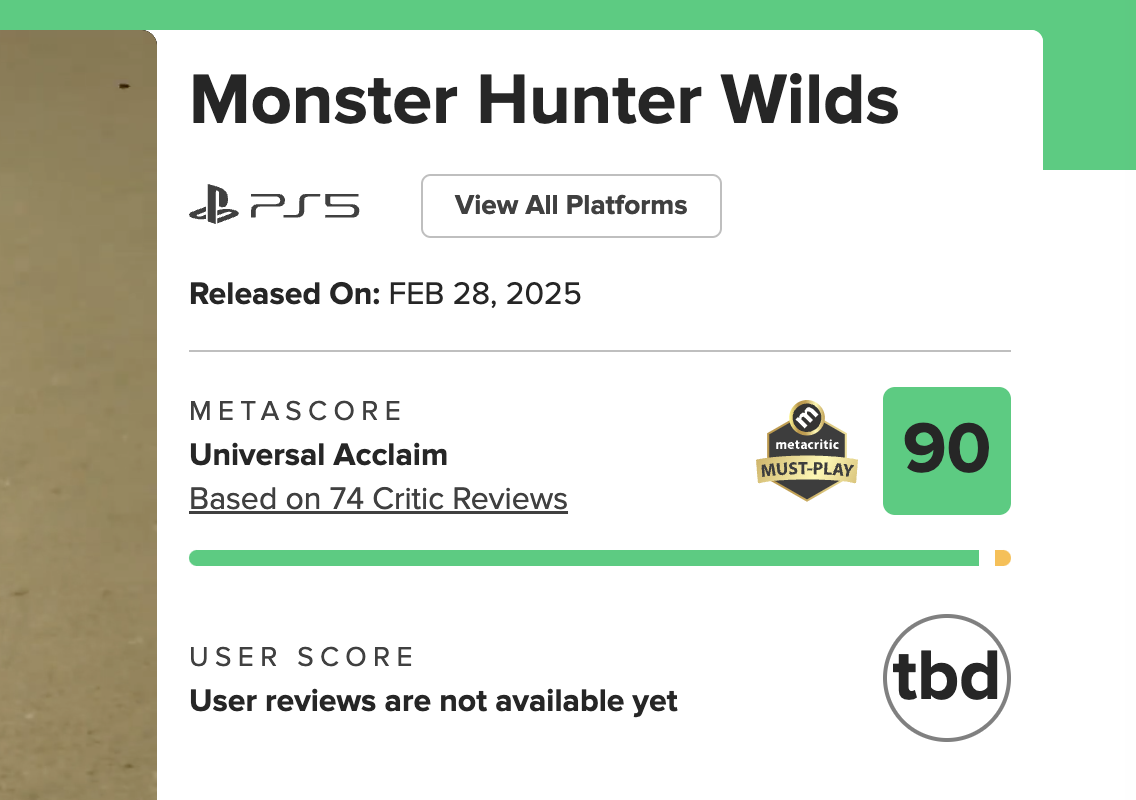Select the METASCORE heading label
Viewport: 1136px width, 800px height.
(296, 411)
